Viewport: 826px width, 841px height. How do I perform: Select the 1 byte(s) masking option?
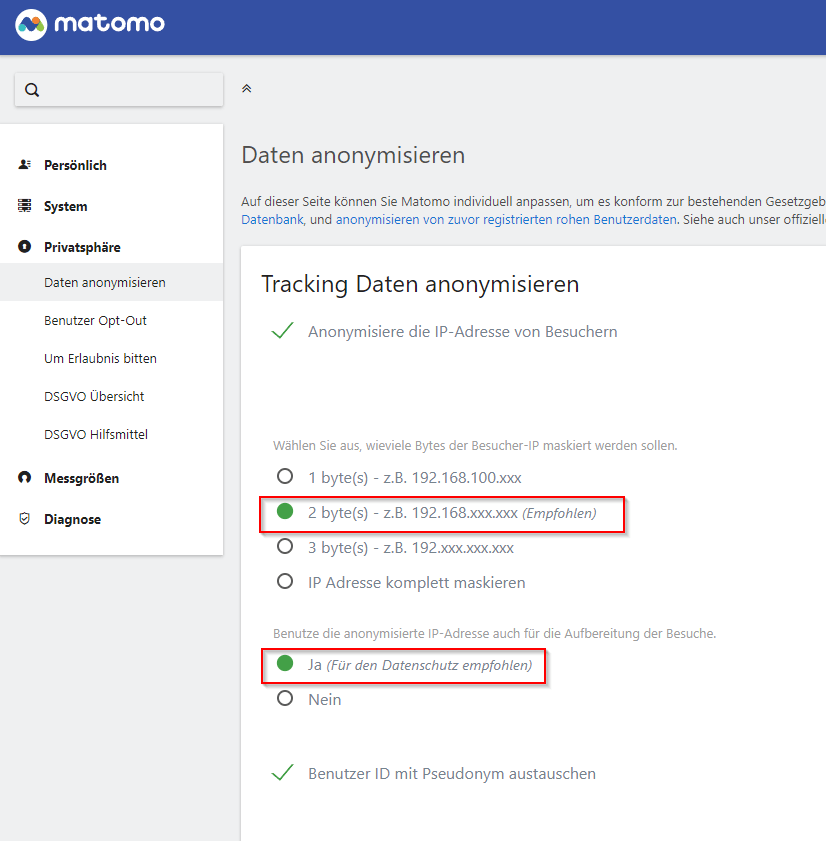click(x=285, y=477)
